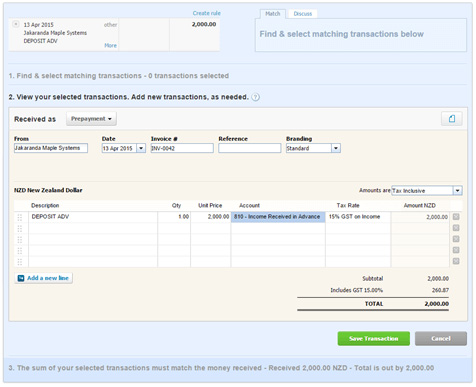Expand the Amounts are Tax Inclusive dropdown

point(458,190)
